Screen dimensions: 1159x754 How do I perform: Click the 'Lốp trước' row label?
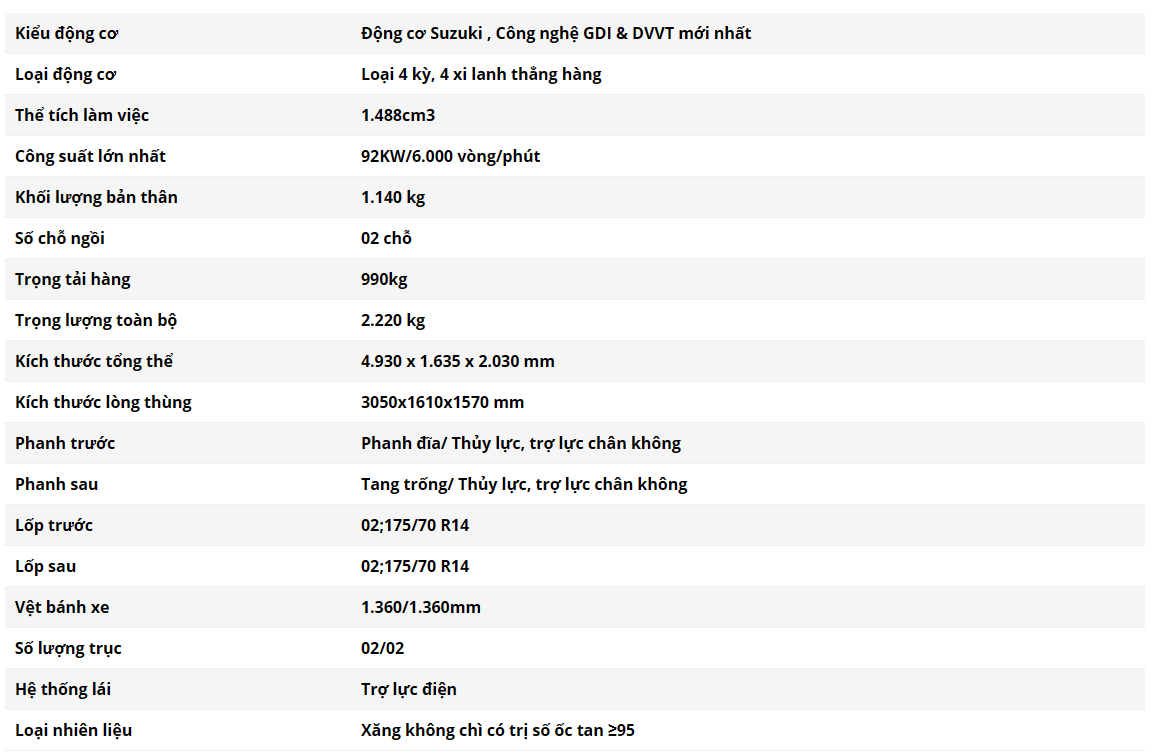click(x=54, y=525)
